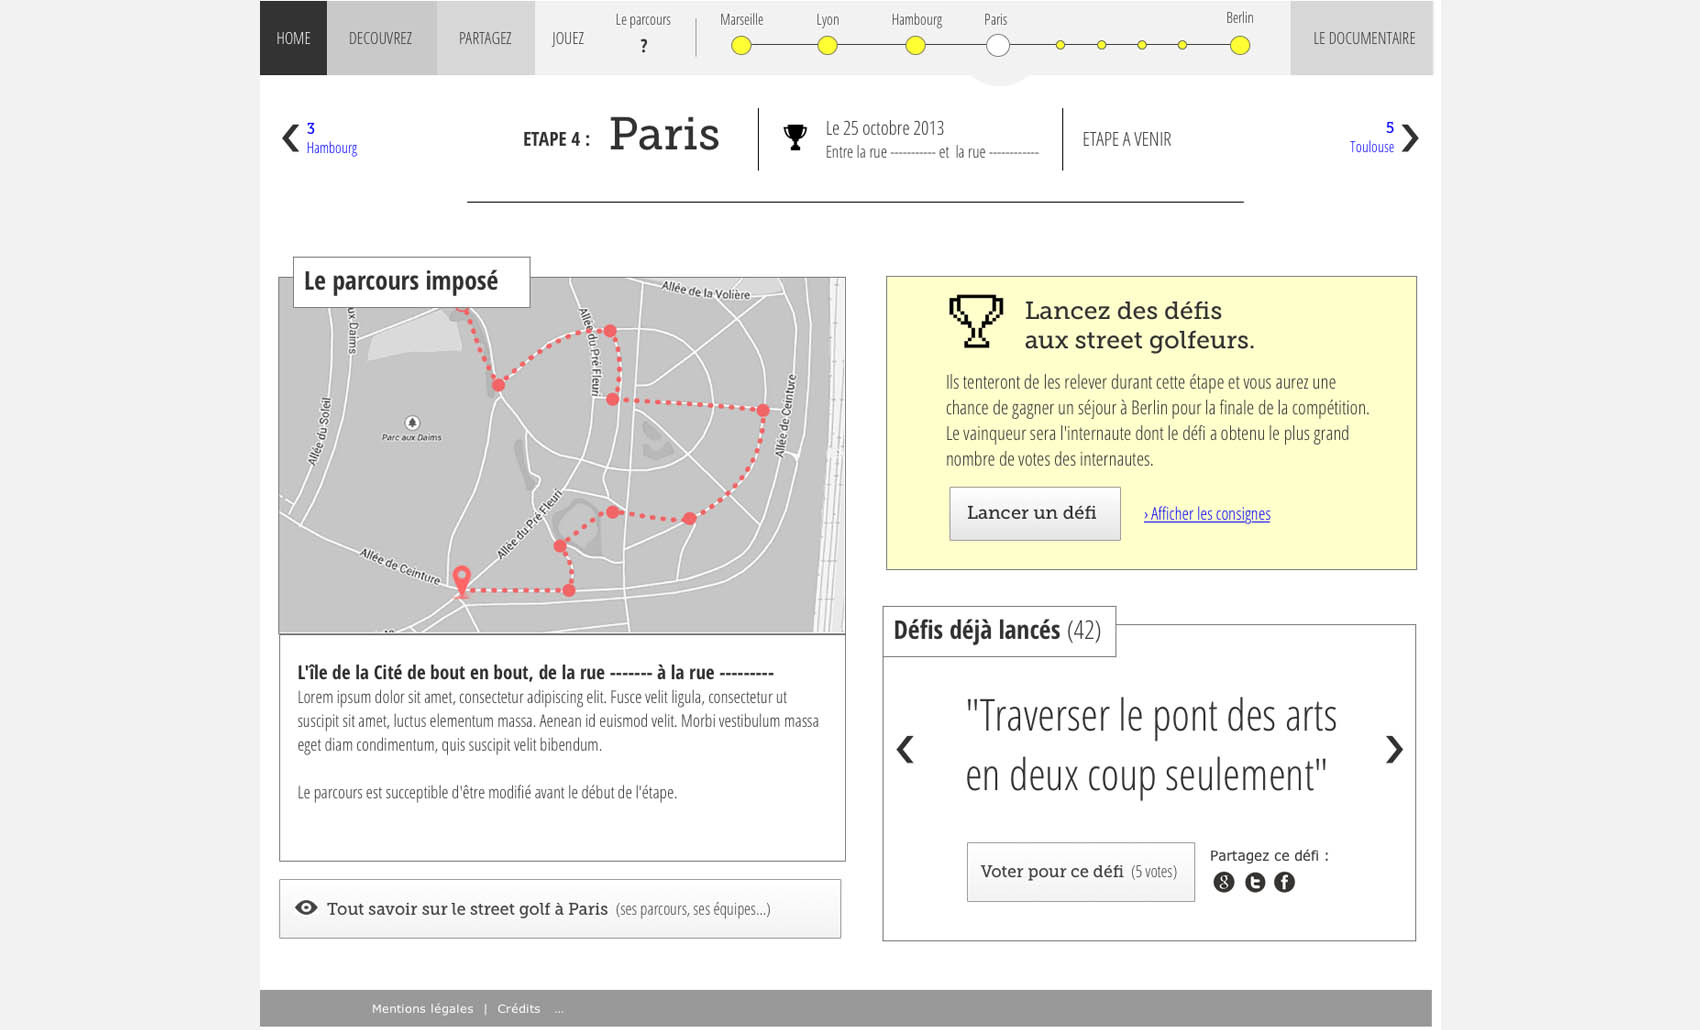Click the start pin on the map
This screenshot has height=1030, width=1700.
point(461,581)
